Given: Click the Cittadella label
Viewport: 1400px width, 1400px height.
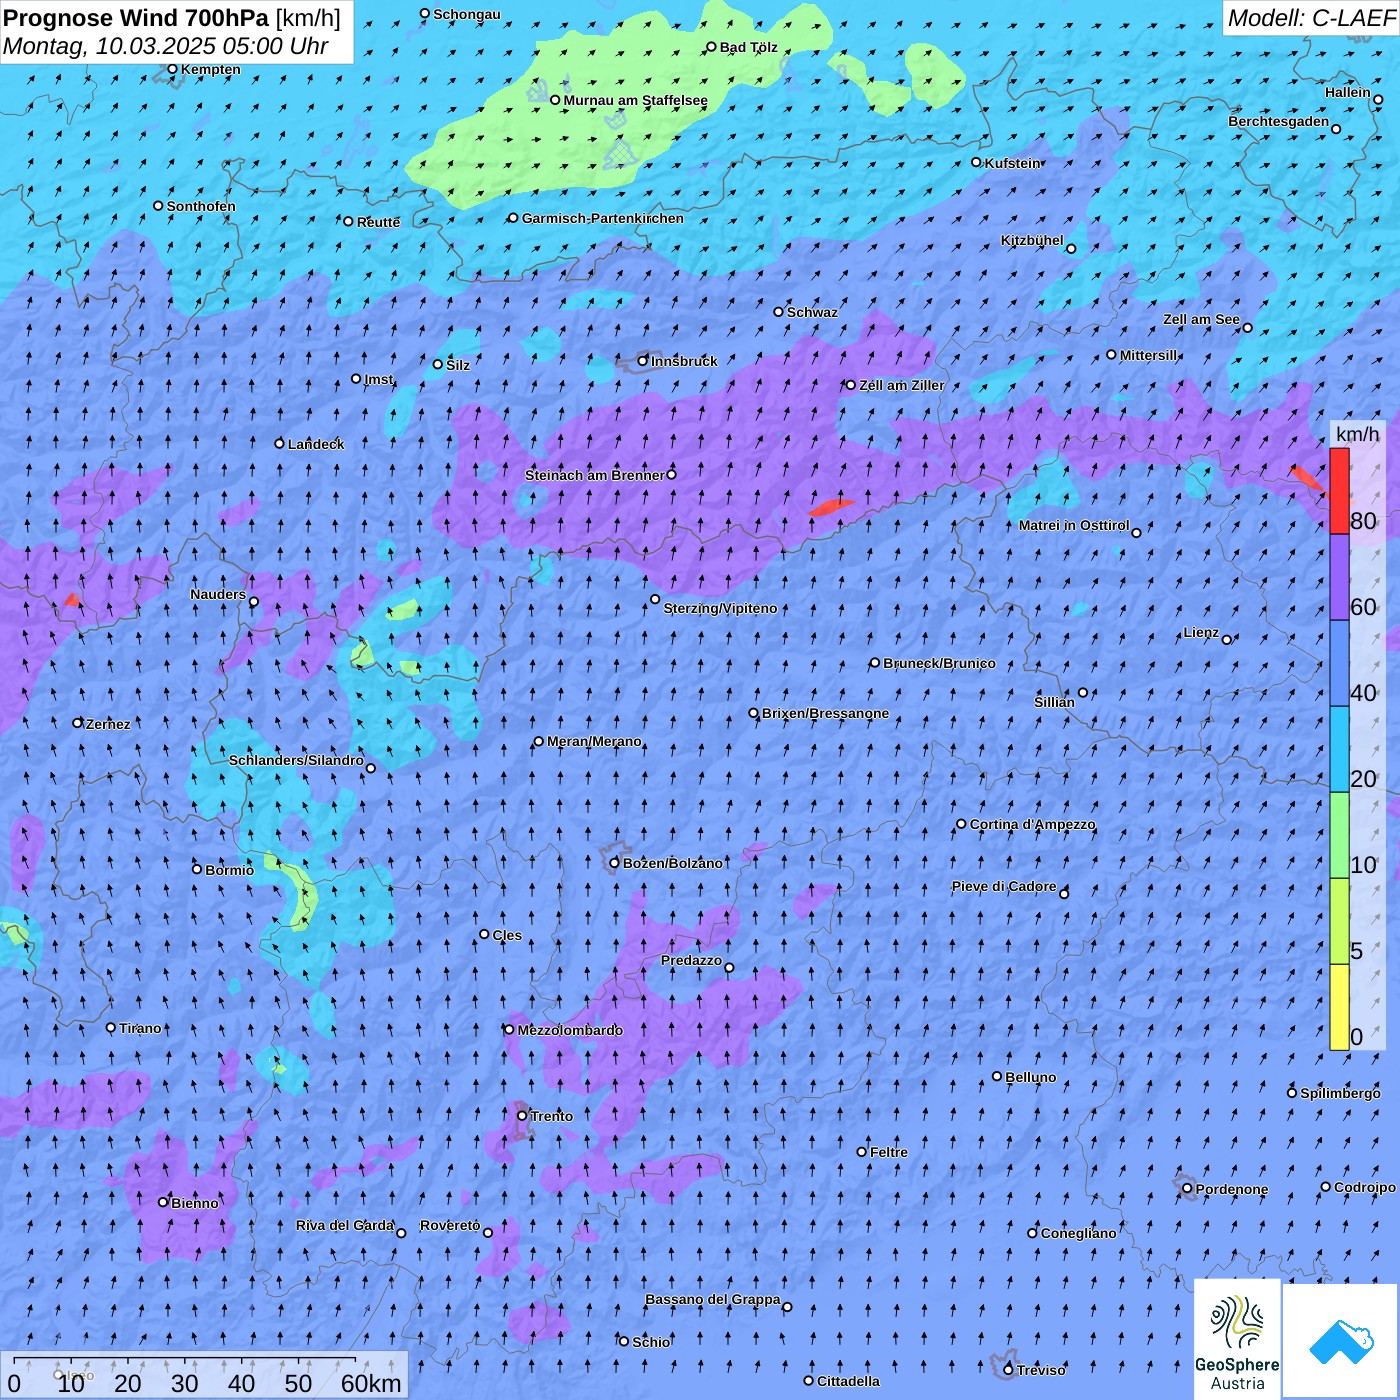Looking at the screenshot, I should (848, 1381).
